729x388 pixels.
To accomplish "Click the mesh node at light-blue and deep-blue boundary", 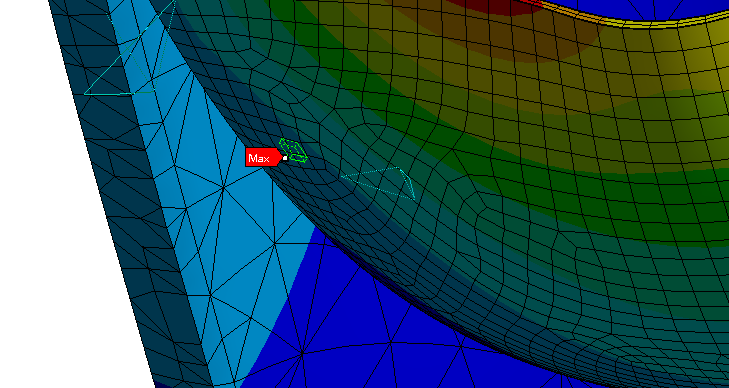I will [x=274, y=243].
